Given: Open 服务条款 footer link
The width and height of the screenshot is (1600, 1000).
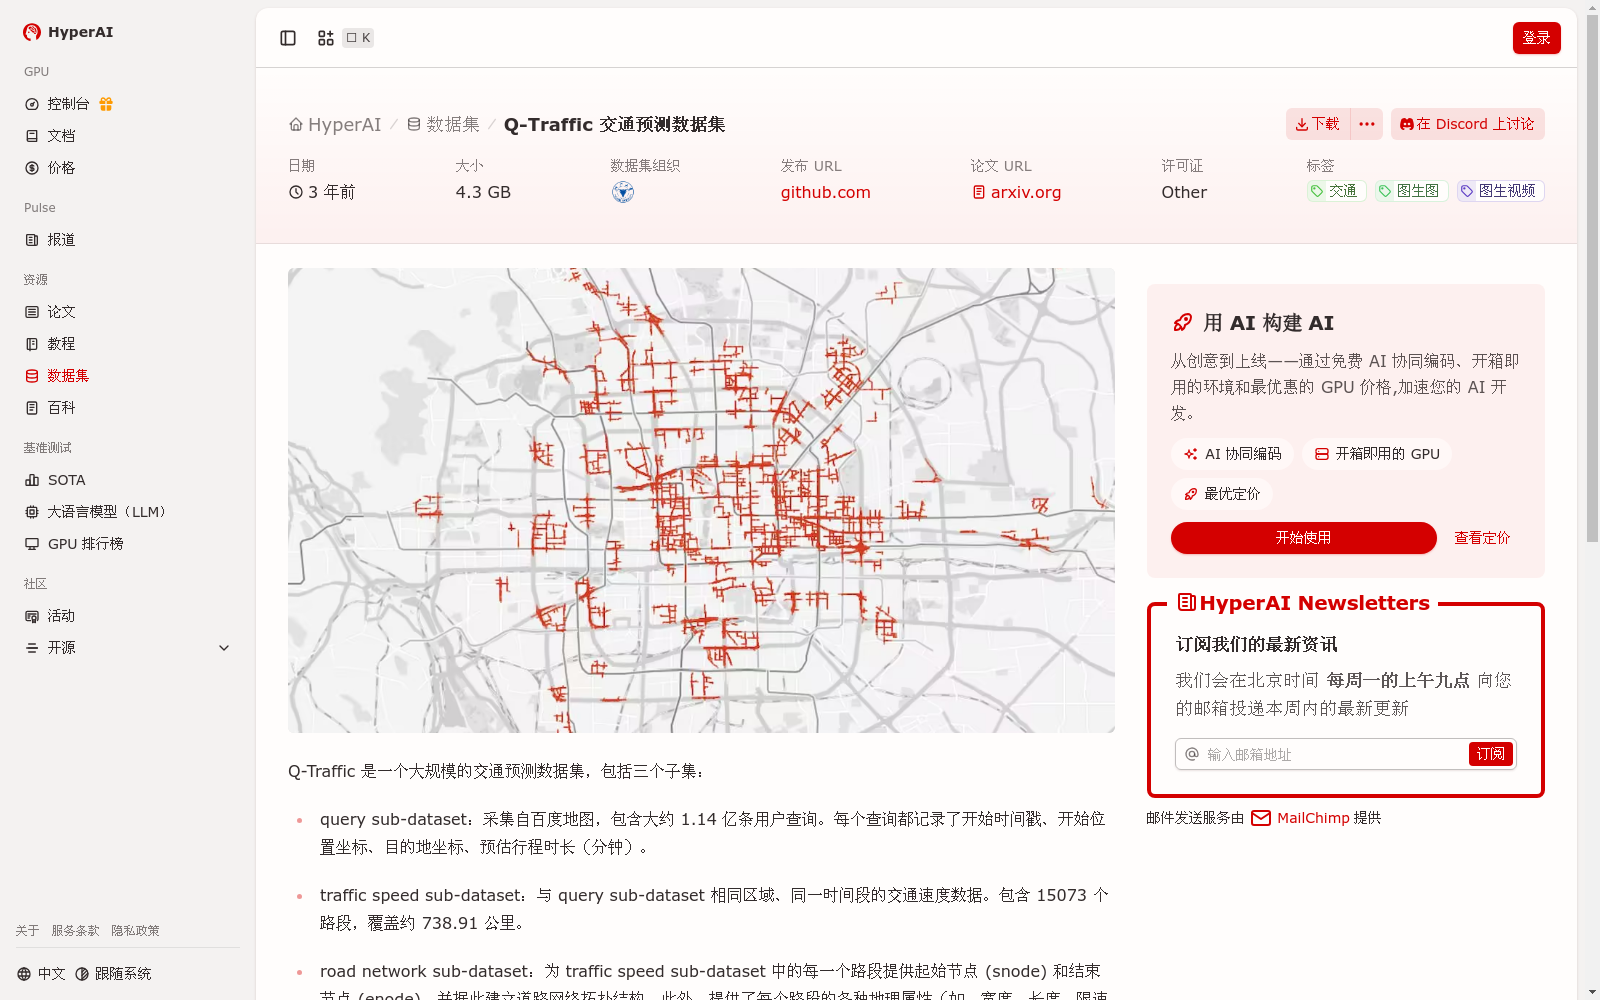Looking at the screenshot, I should 75,931.
